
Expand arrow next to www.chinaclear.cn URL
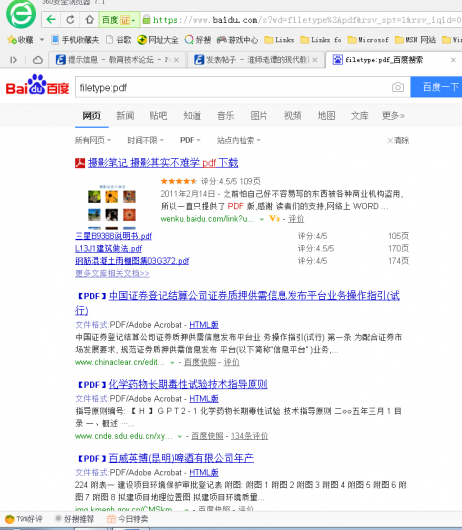coord(172,363)
